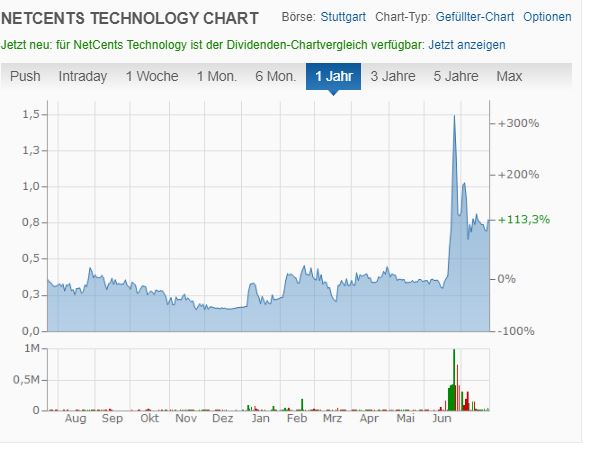Viewport: 593px width, 450px height.
Task: Click the Feb month label
Action: [297, 419]
